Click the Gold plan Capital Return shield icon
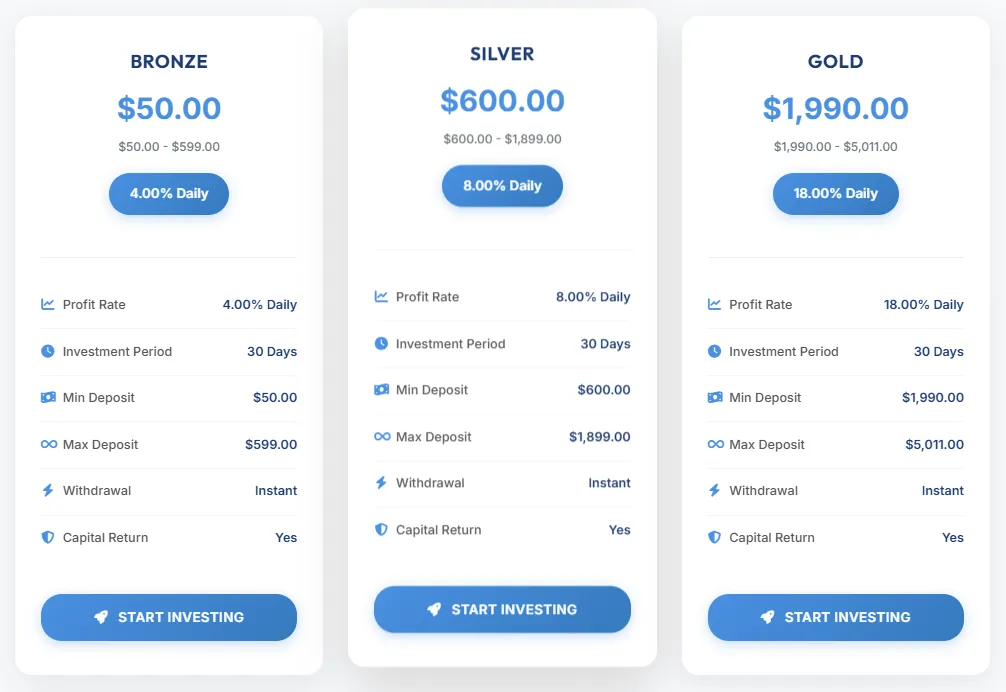The height and width of the screenshot is (692, 1006). [x=714, y=537]
